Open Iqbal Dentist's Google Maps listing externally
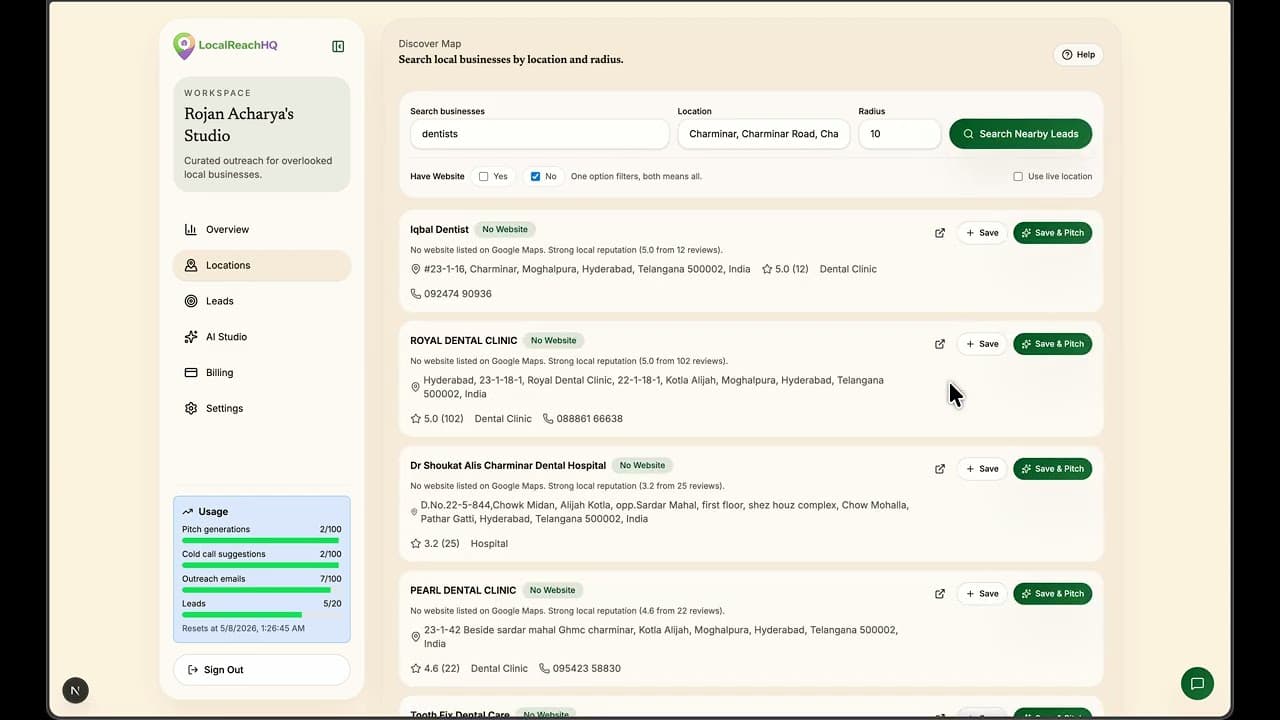The height and width of the screenshot is (720, 1280). coord(940,232)
